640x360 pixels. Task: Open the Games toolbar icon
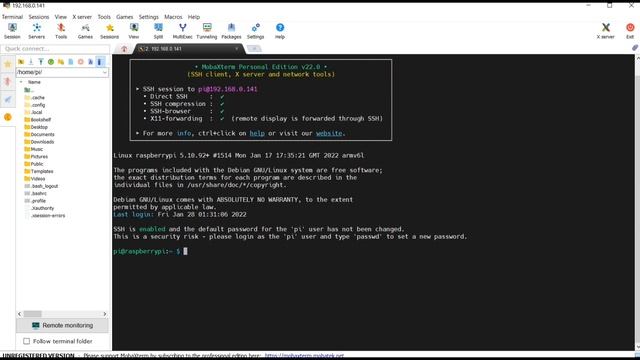85,31
